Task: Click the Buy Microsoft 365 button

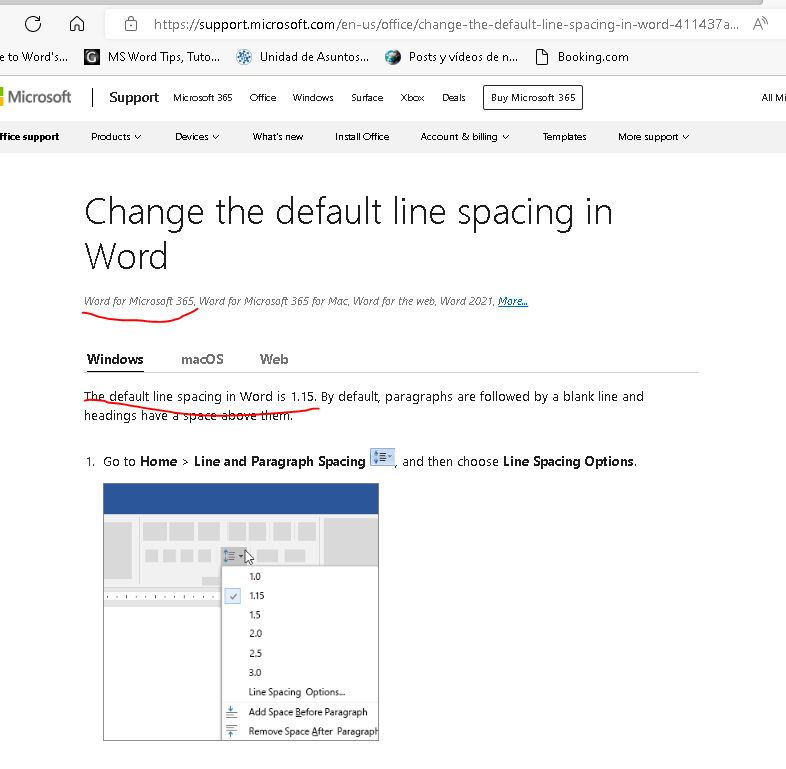Action: (x=533, y=98)
